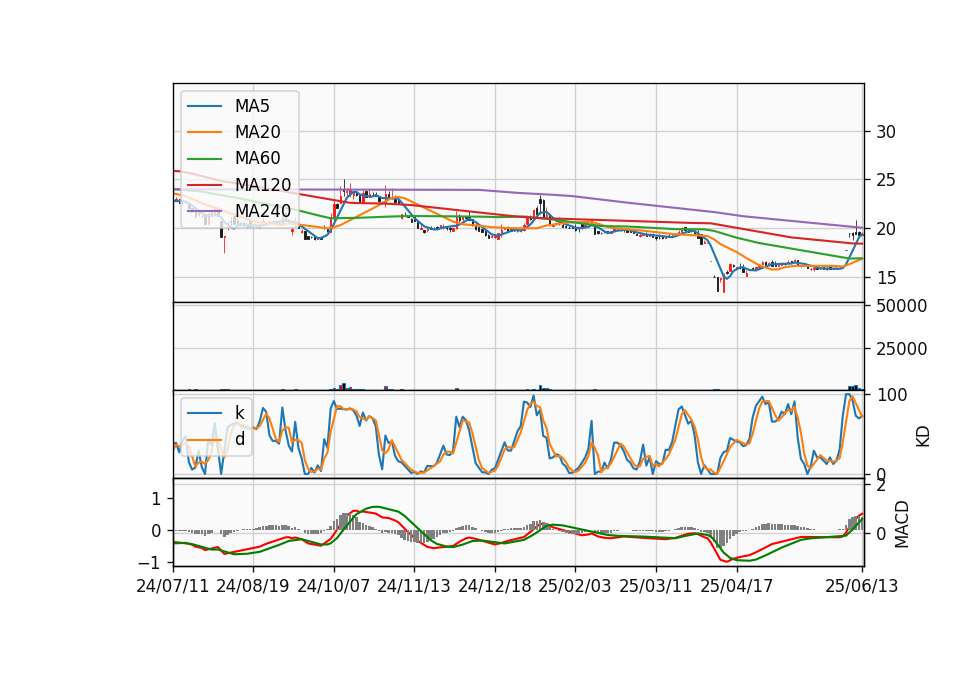Screen dimensions: 960x690
Task: Click the 24/07/11 date axis label
Action: coord(173,586)
